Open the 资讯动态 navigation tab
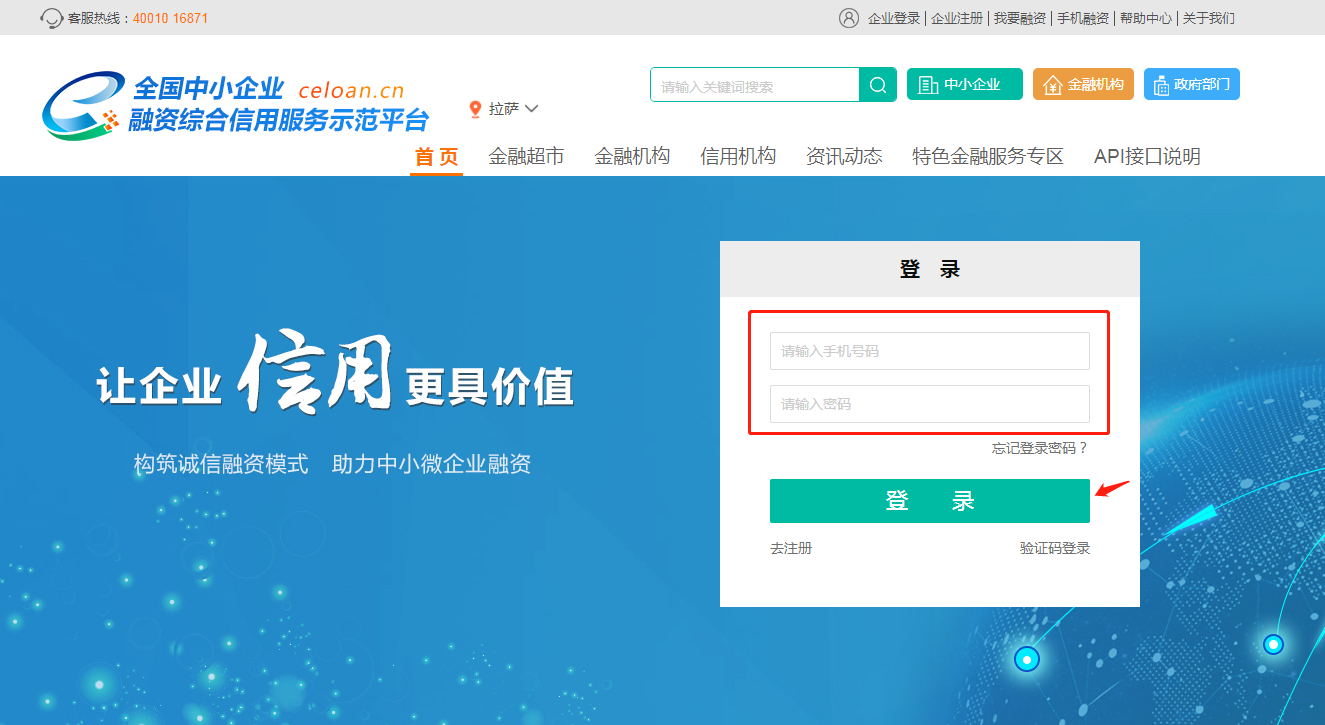 point(844,156)
